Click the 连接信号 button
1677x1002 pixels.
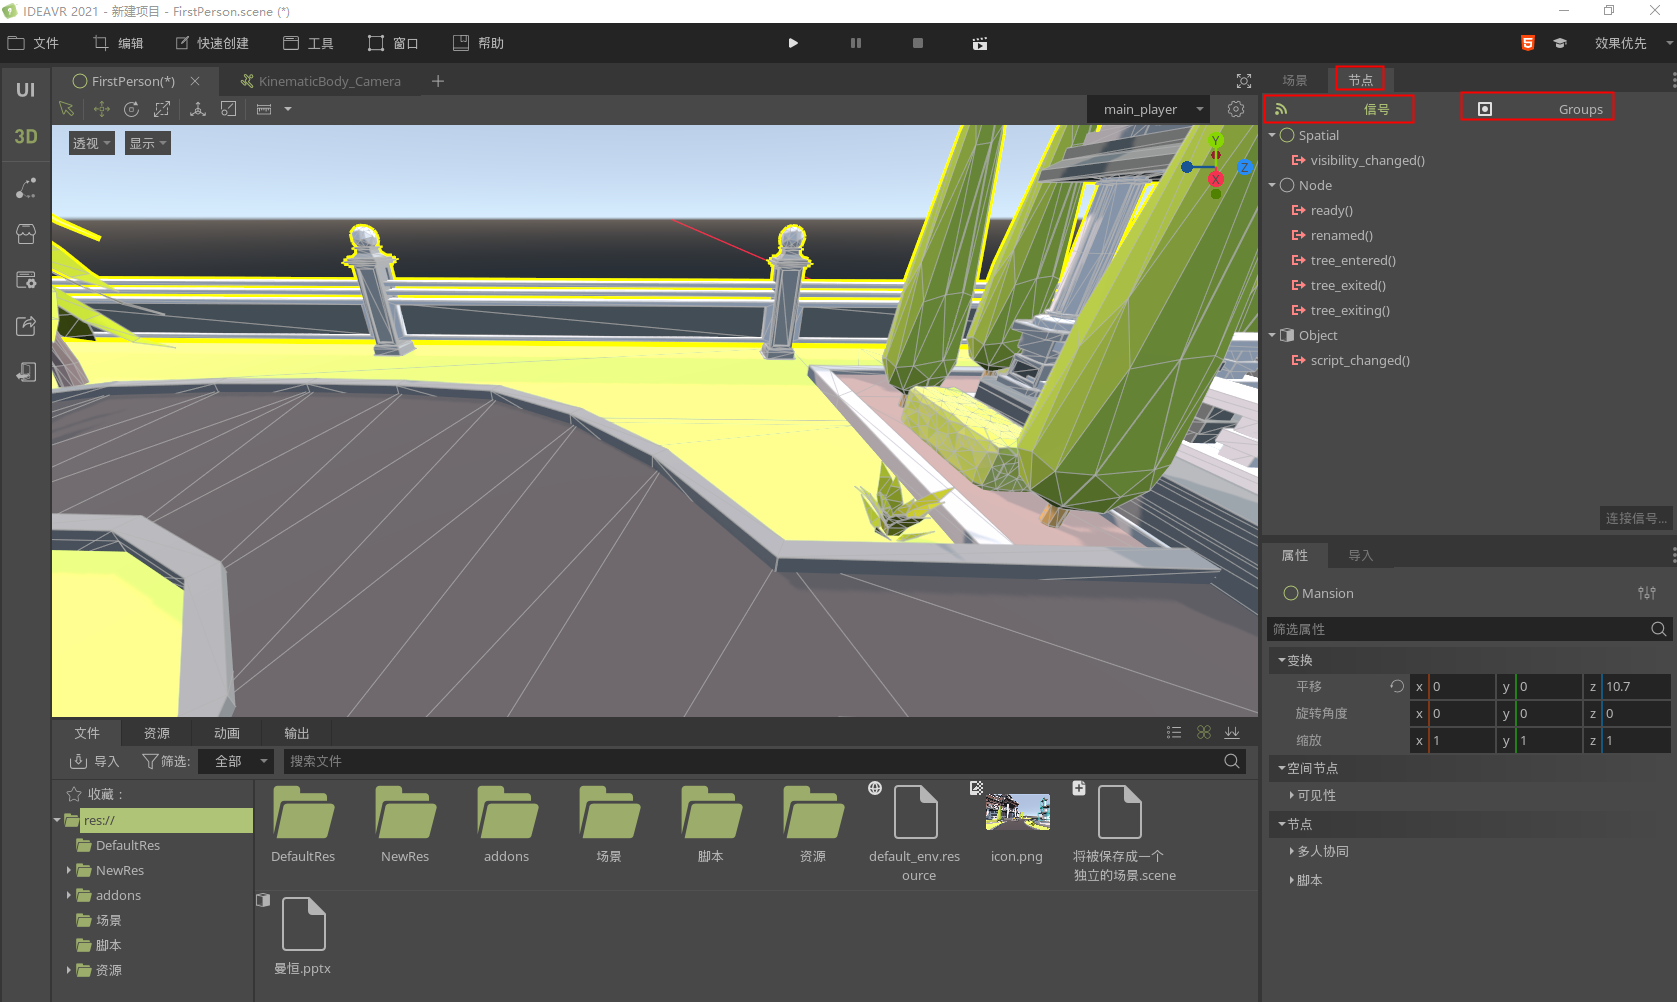click(x=1636, y=518)
